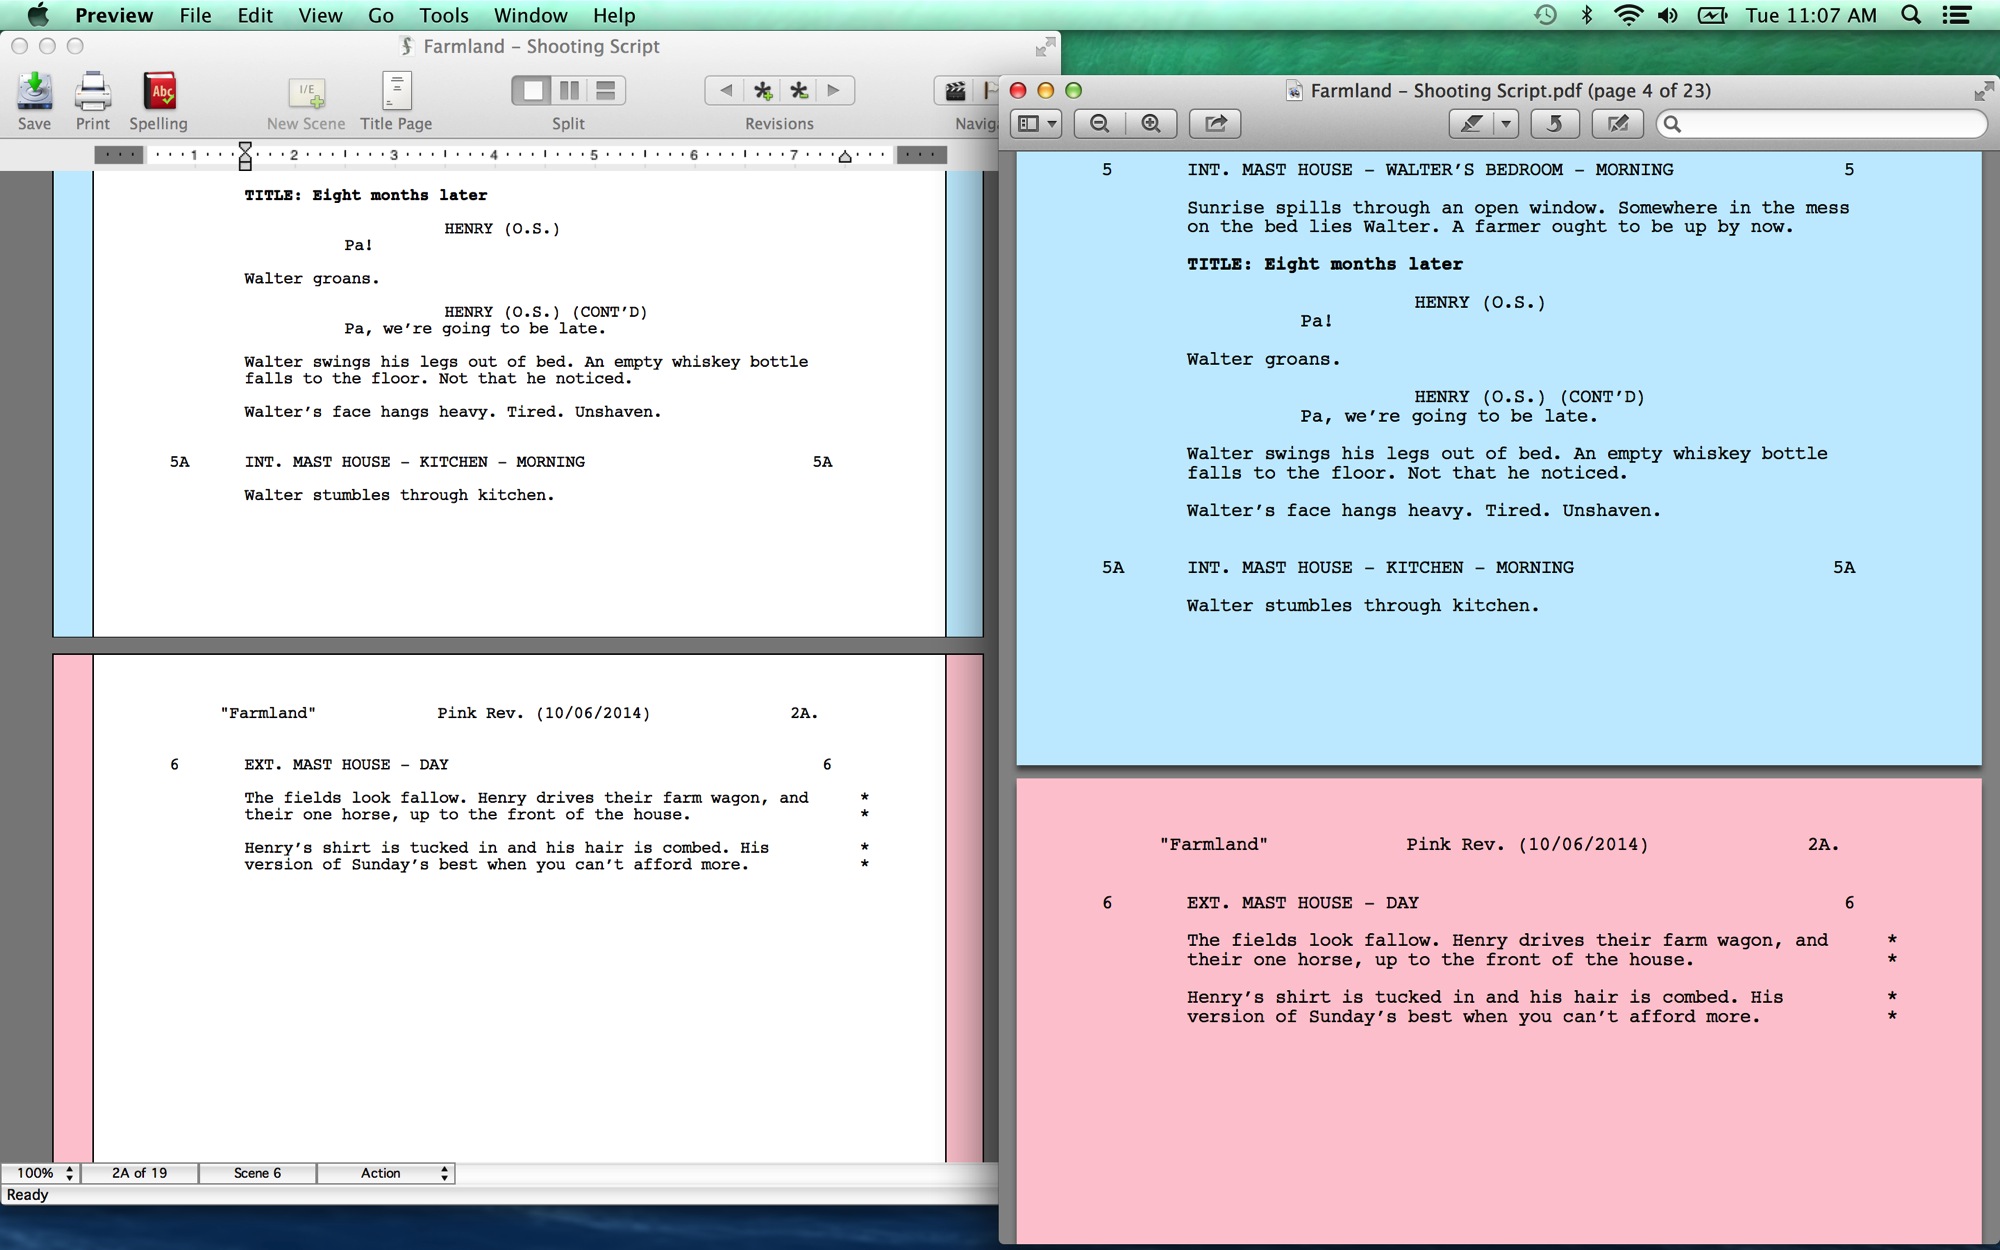
Task: Select the single-pane Split view
Action: pos(533,91)
